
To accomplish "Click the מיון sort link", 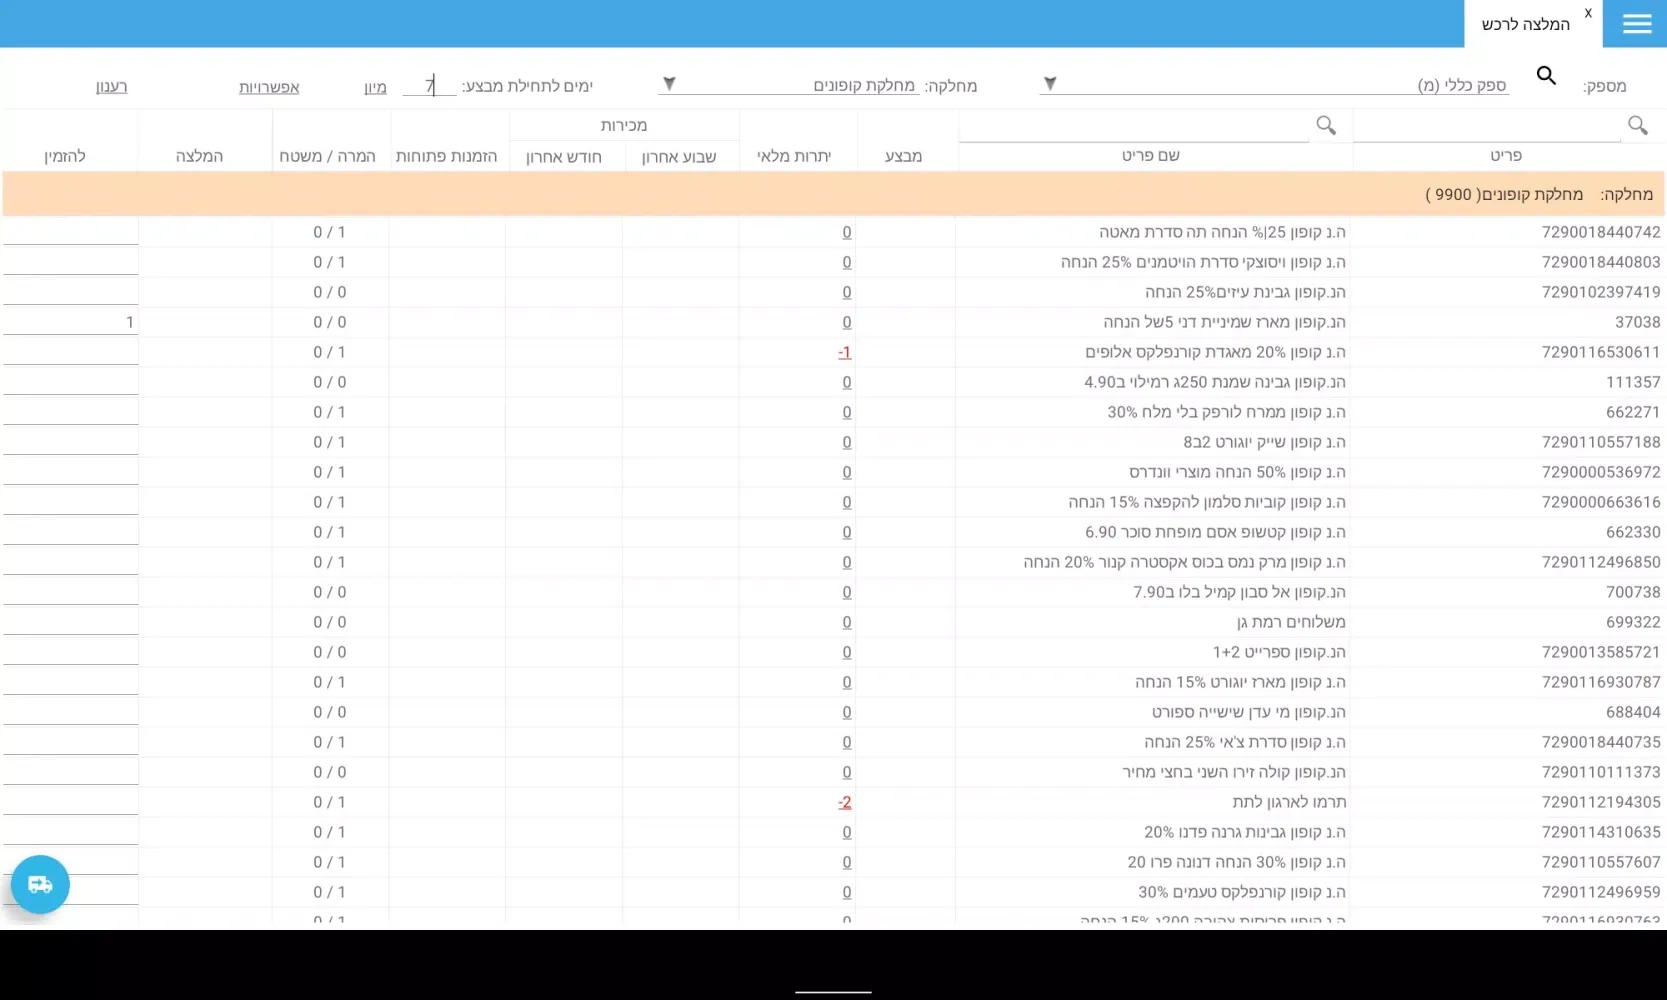I will click(375, 87).
